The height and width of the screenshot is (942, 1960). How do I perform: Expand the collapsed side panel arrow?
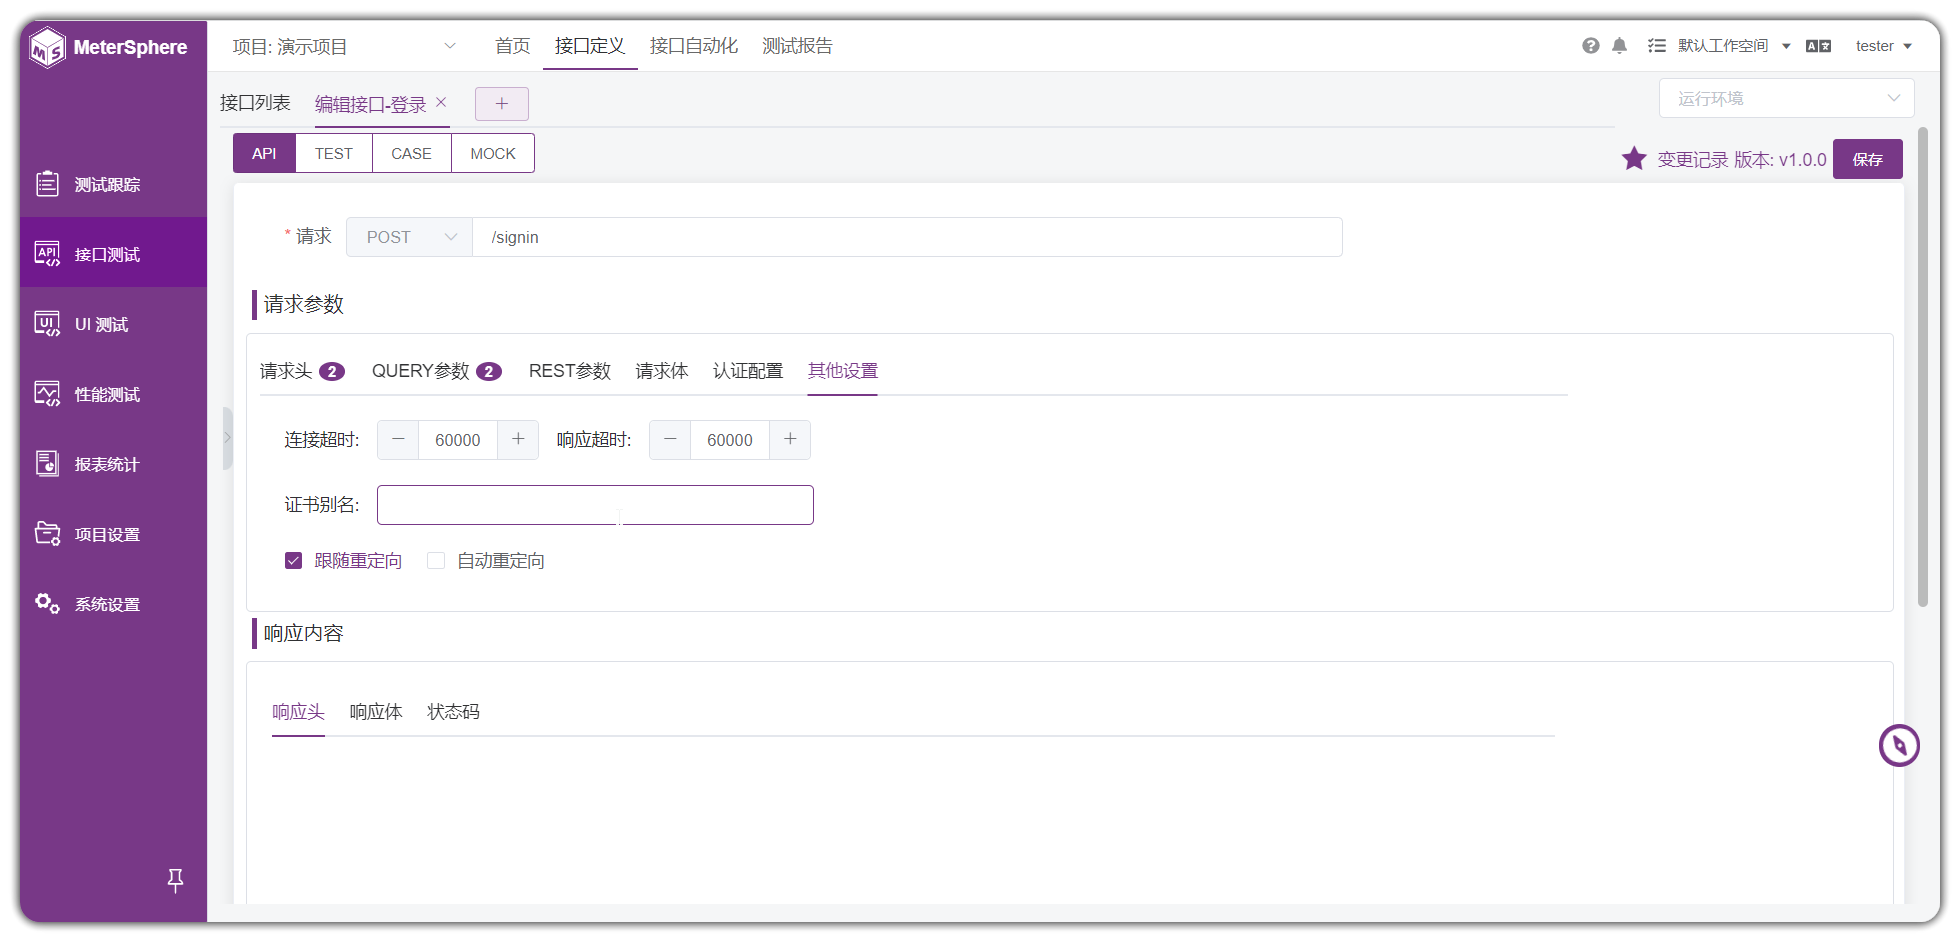[x=227, y=438]
